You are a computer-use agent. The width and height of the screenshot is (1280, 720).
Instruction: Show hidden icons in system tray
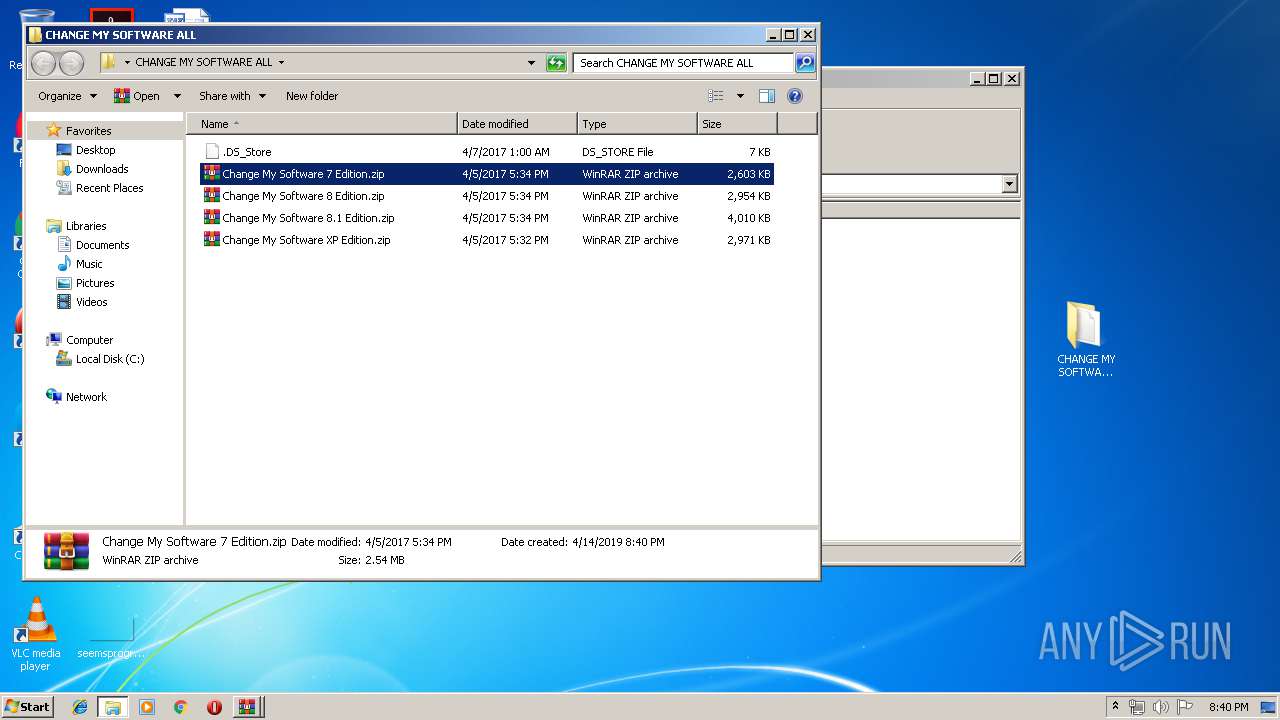[1115, 707]
